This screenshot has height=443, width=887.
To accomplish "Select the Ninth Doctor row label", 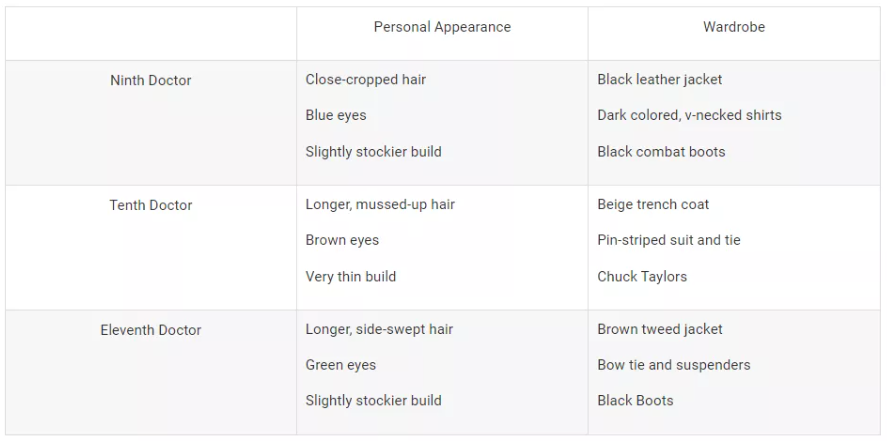I will [150, 80].
